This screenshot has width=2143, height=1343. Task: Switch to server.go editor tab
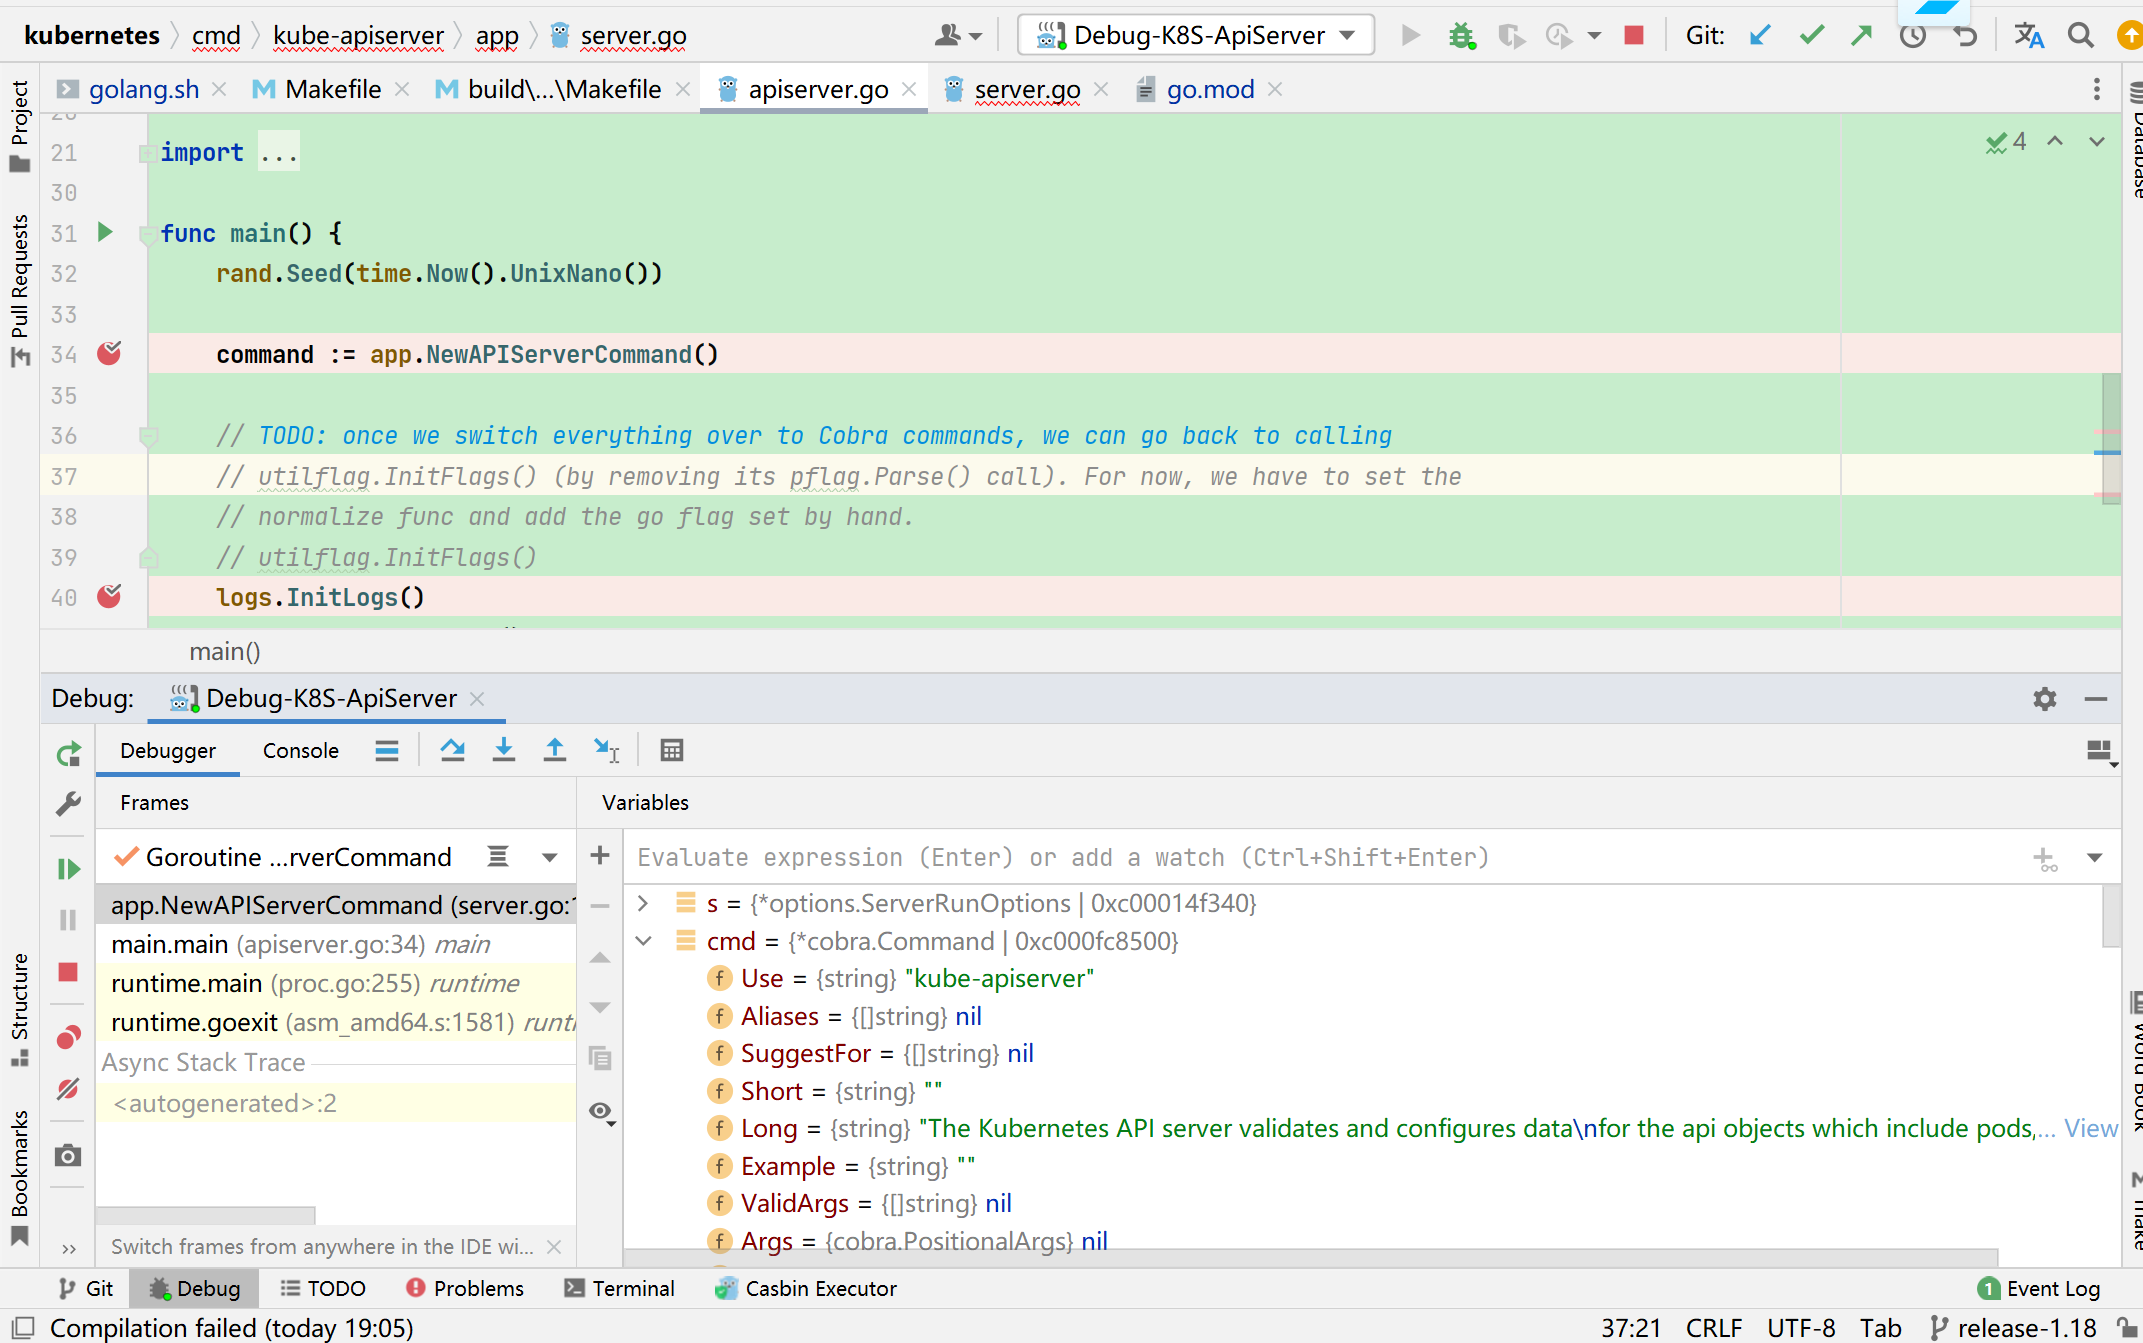(x=1027, y=89)
